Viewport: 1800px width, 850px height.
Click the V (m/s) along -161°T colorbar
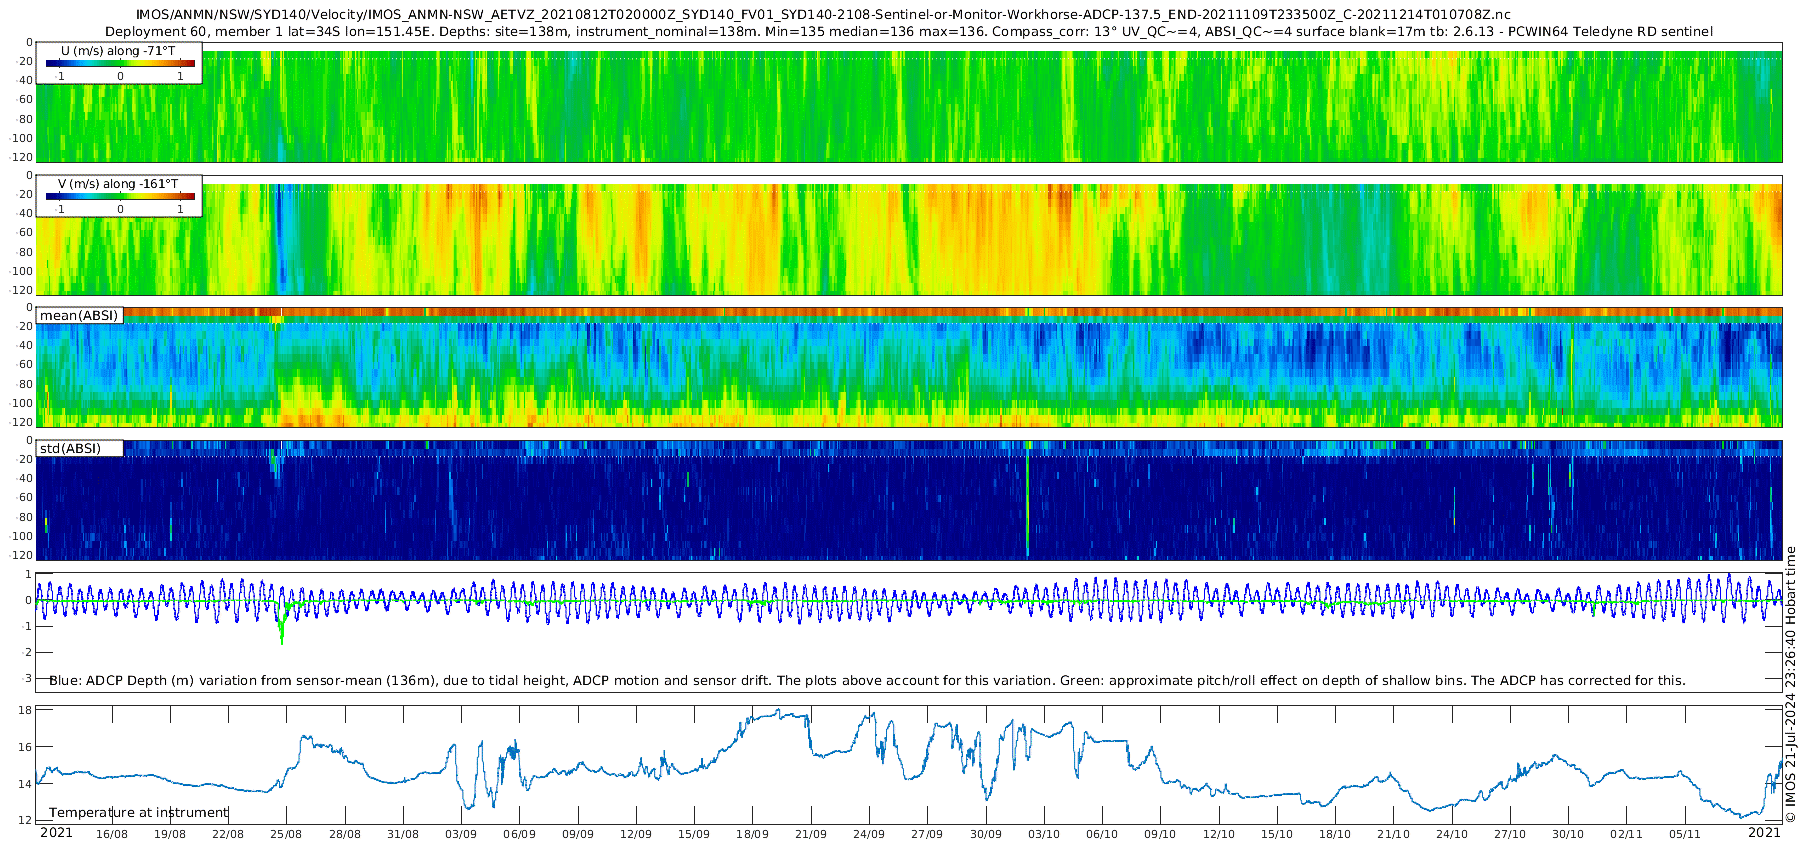click(x=120, y=196)
